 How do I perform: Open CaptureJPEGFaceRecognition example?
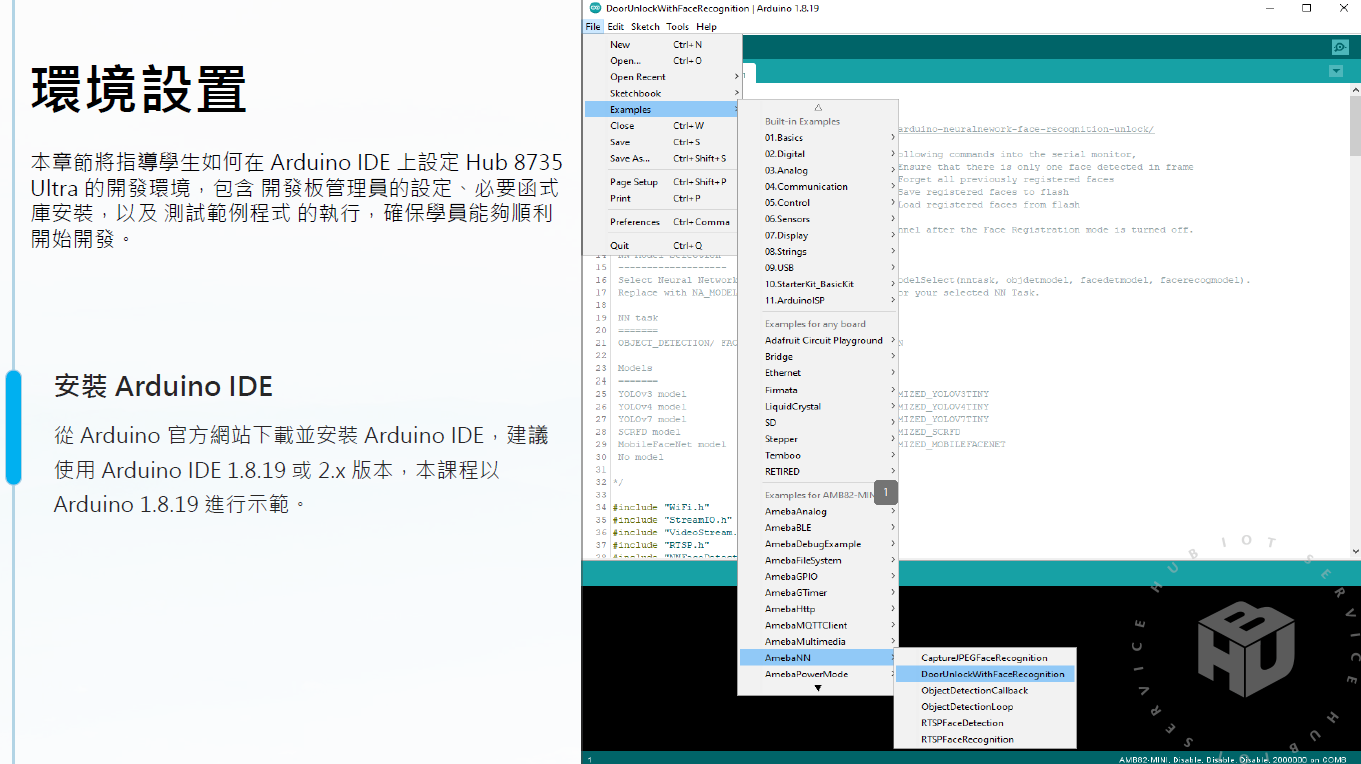(x=985, y=658)
